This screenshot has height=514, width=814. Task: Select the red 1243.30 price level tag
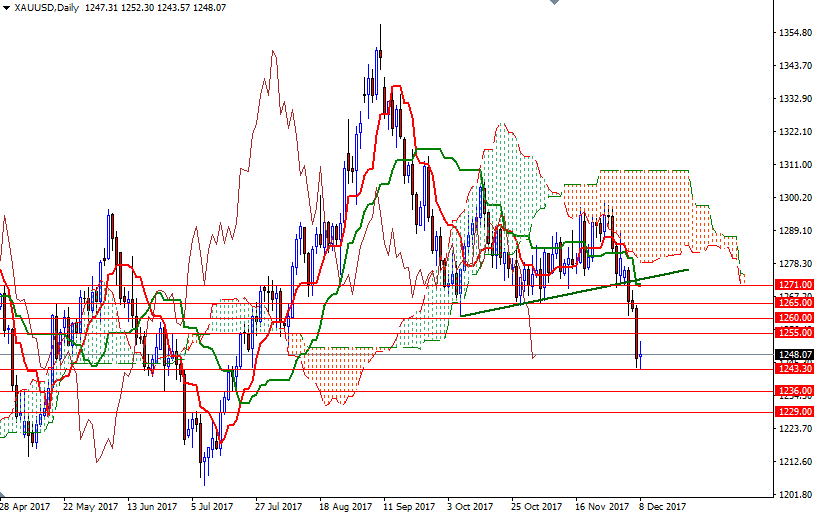pyautogui.click(x=794, y=369)
